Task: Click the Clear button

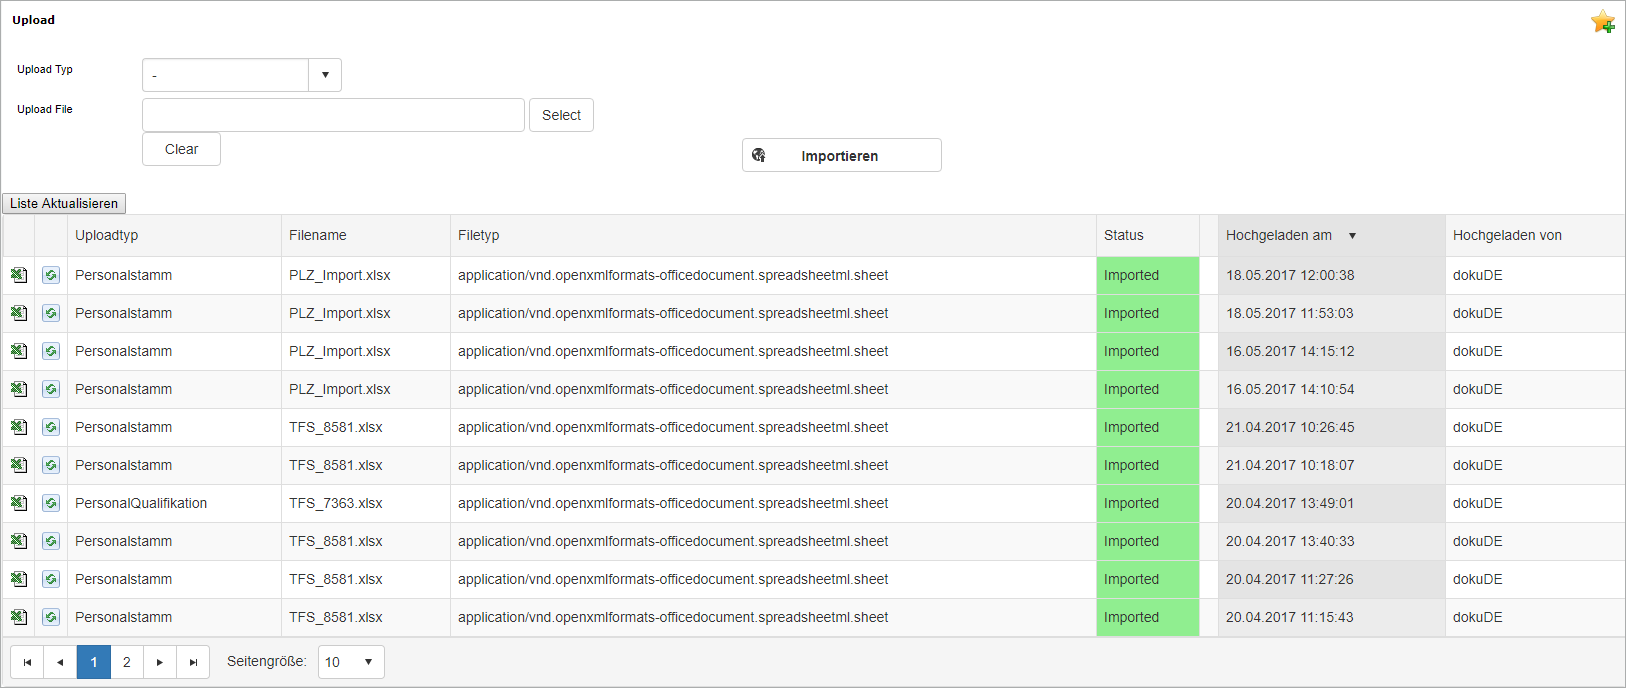Action: [181, 149]
